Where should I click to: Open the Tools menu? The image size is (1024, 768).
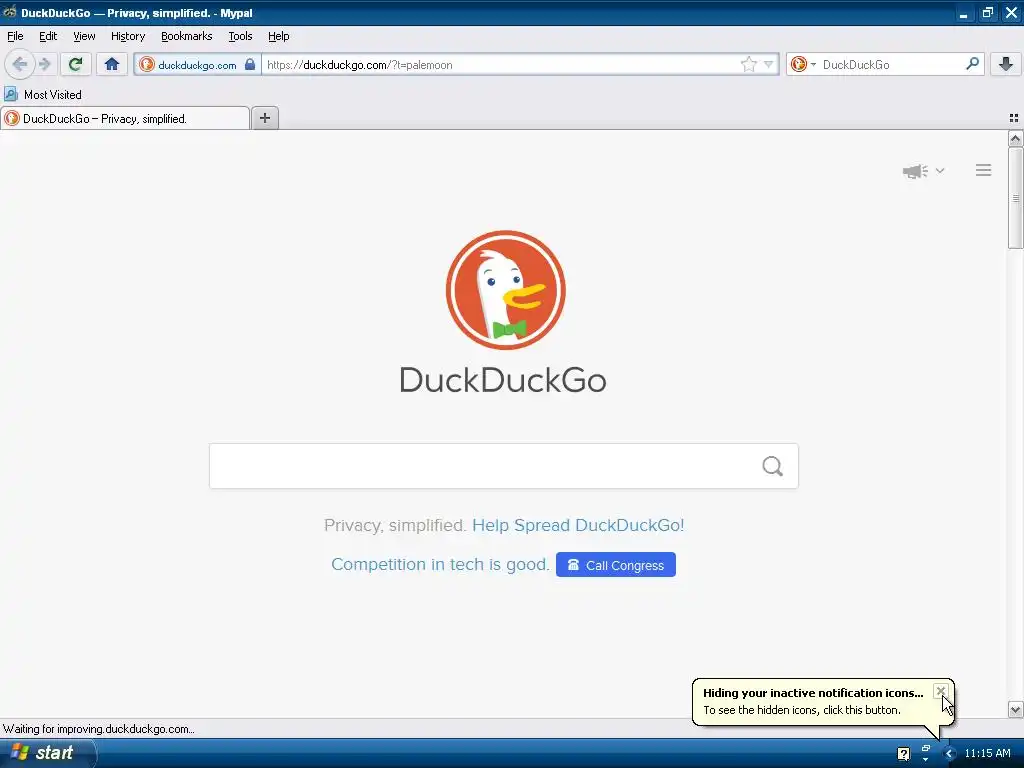point(240,37)
